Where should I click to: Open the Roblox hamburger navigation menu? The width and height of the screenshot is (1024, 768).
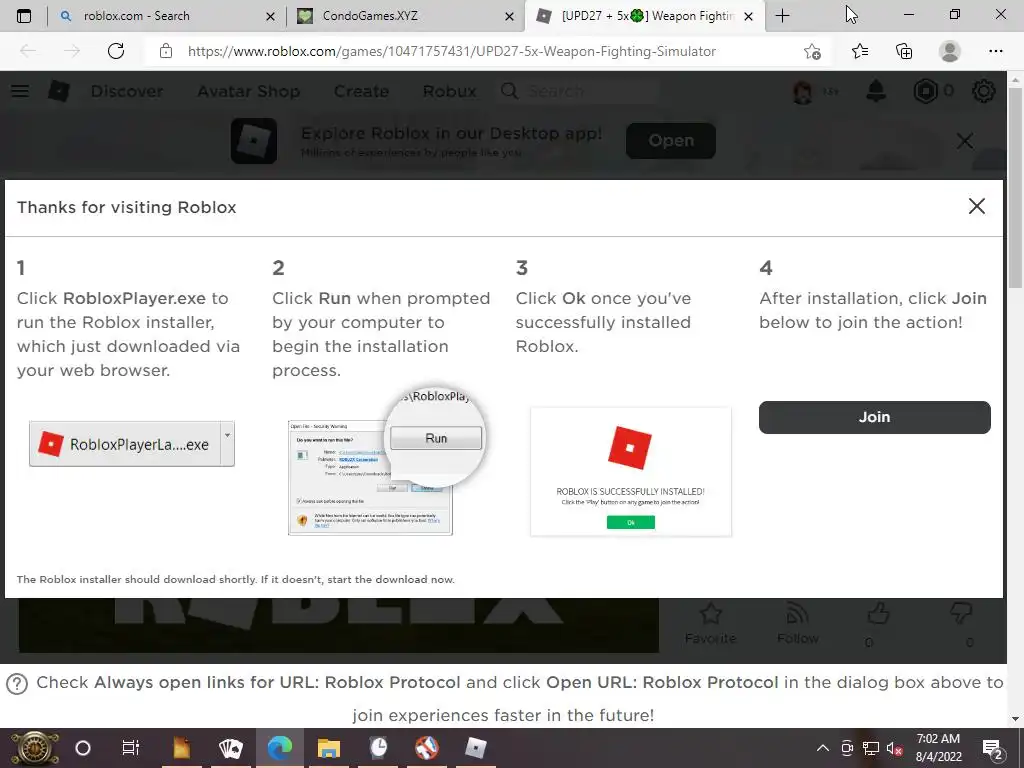coord(20,91)
